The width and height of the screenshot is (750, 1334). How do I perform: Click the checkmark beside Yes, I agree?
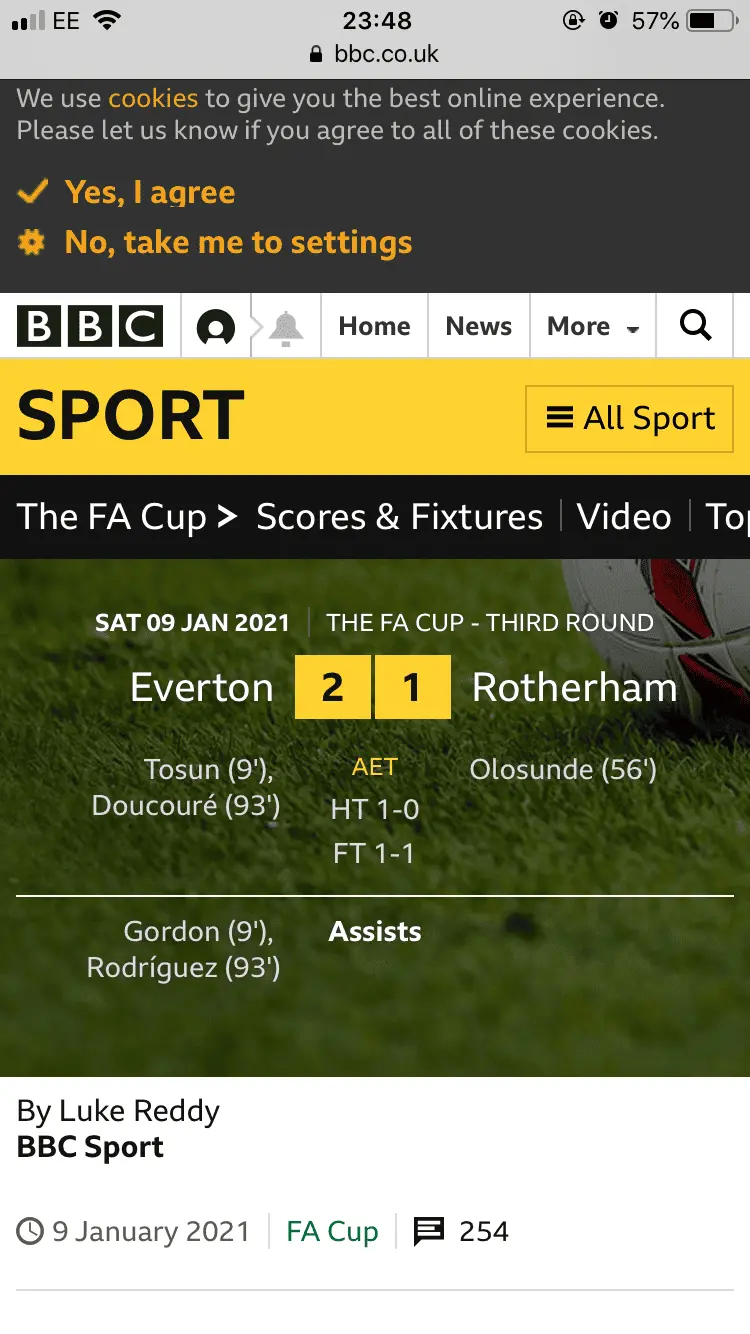[33, 191]
